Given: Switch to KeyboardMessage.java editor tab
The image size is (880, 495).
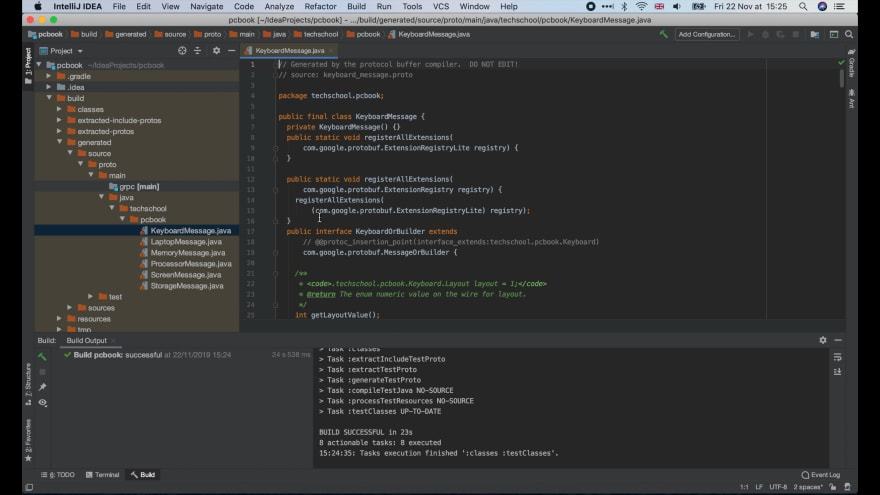Looking at the screenshot, I should pyautogui.click(x=289, y=51).
